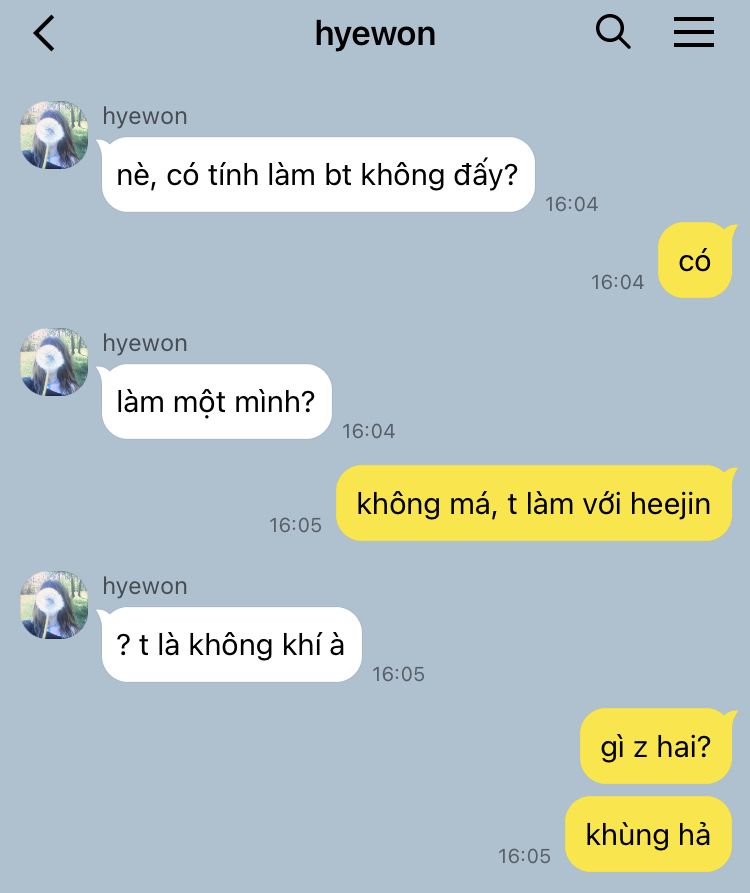Tap sender name 'hyewon' above second received message
The height and width of the screenshot is (893, 750).
(145, 343)
